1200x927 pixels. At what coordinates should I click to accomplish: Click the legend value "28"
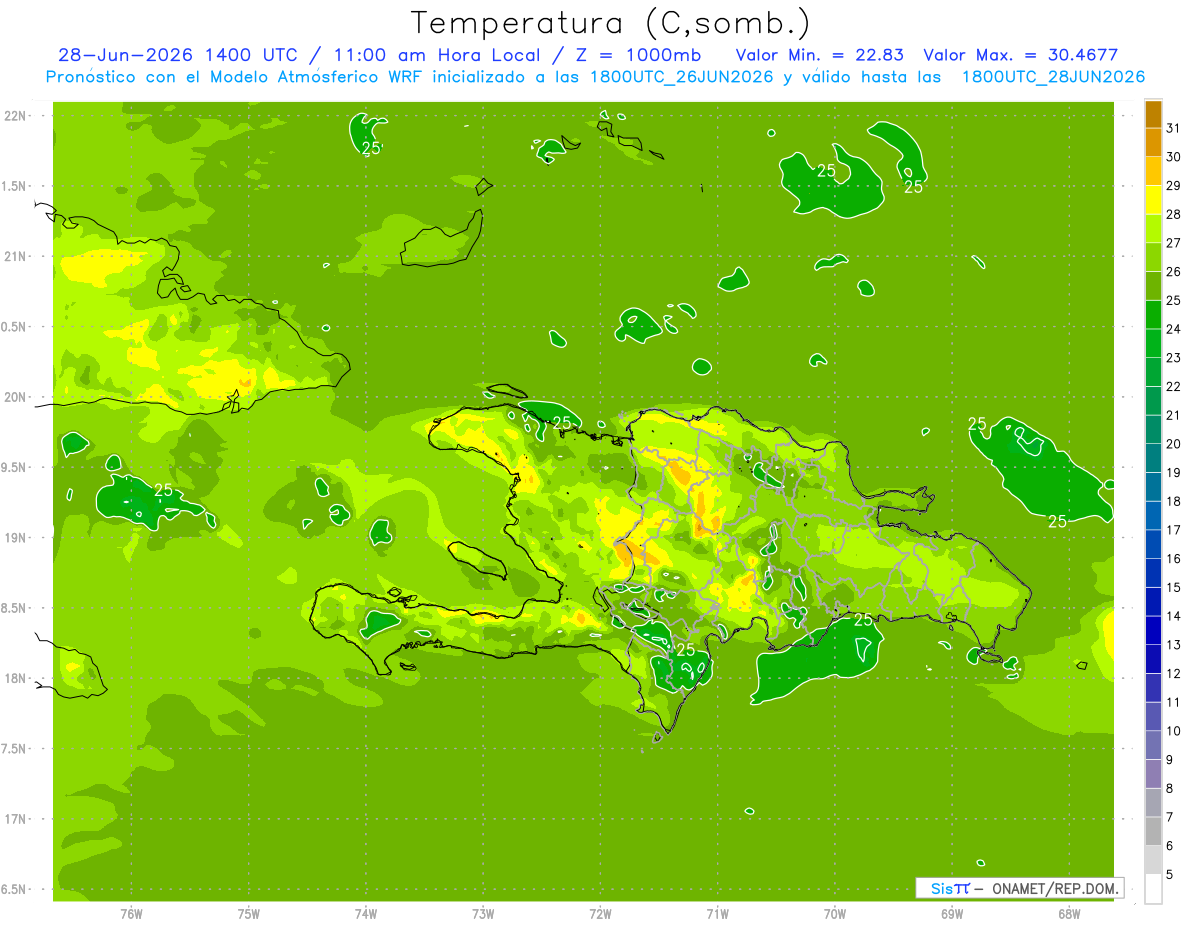point(1174,214)
